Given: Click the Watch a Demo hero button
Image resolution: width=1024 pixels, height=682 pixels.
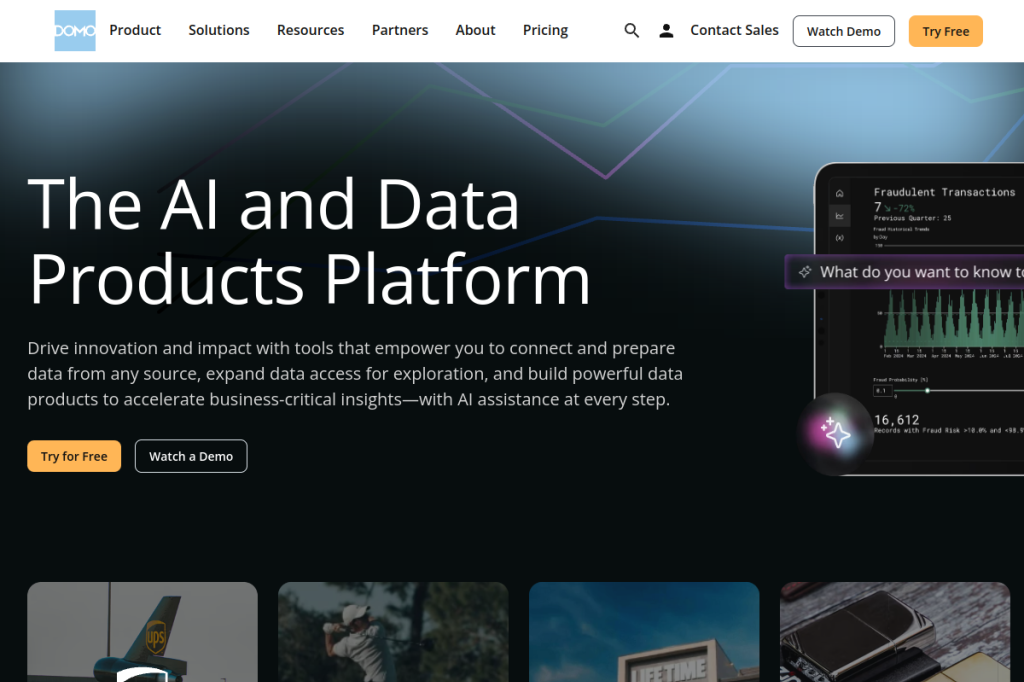Looking at the screenshot, I should tap(191, 456).
